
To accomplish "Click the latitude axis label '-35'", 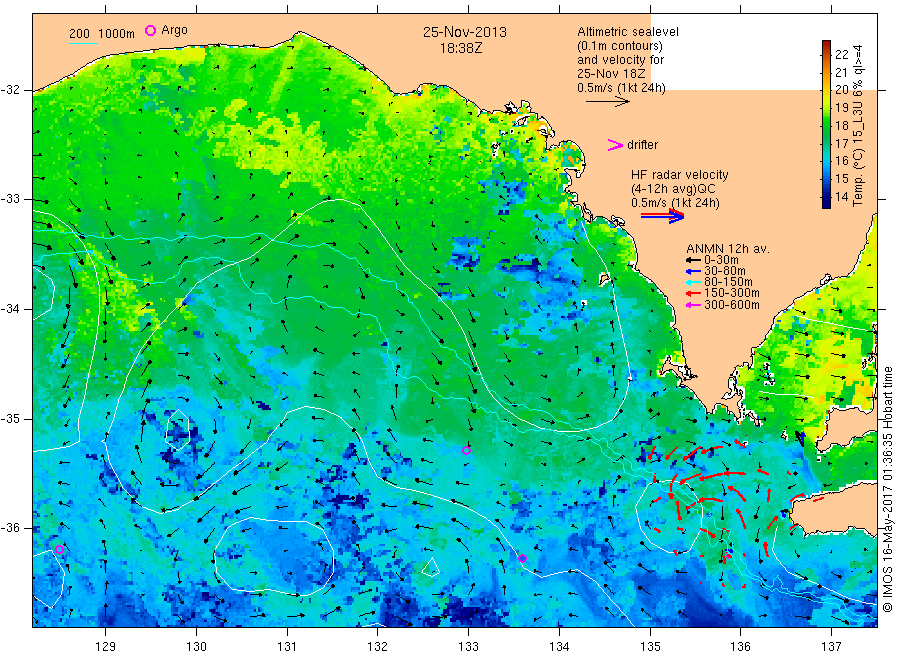I will [x=10, y=419].
